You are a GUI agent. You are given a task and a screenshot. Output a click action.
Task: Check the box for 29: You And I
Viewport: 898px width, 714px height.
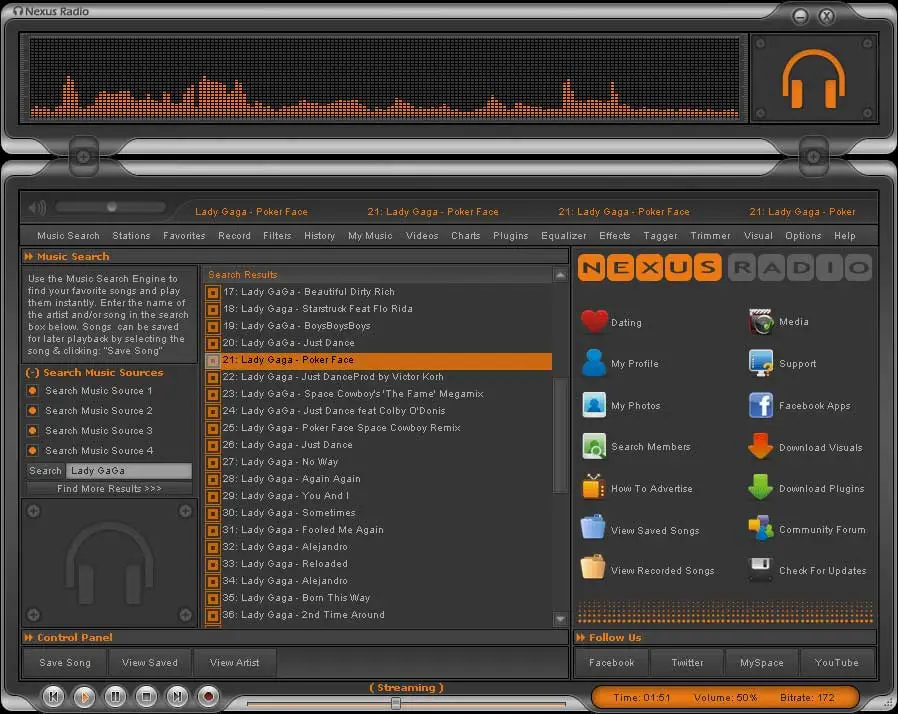213,496
